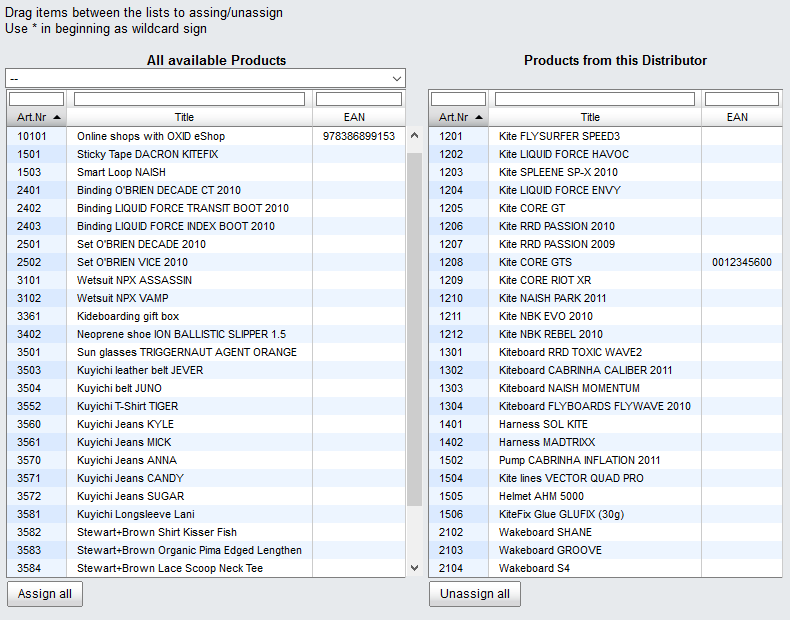Select KiteFix Glue GLUFIX (30g)
This screenshot has height=620, width=790.
click(x=606, y=514)
